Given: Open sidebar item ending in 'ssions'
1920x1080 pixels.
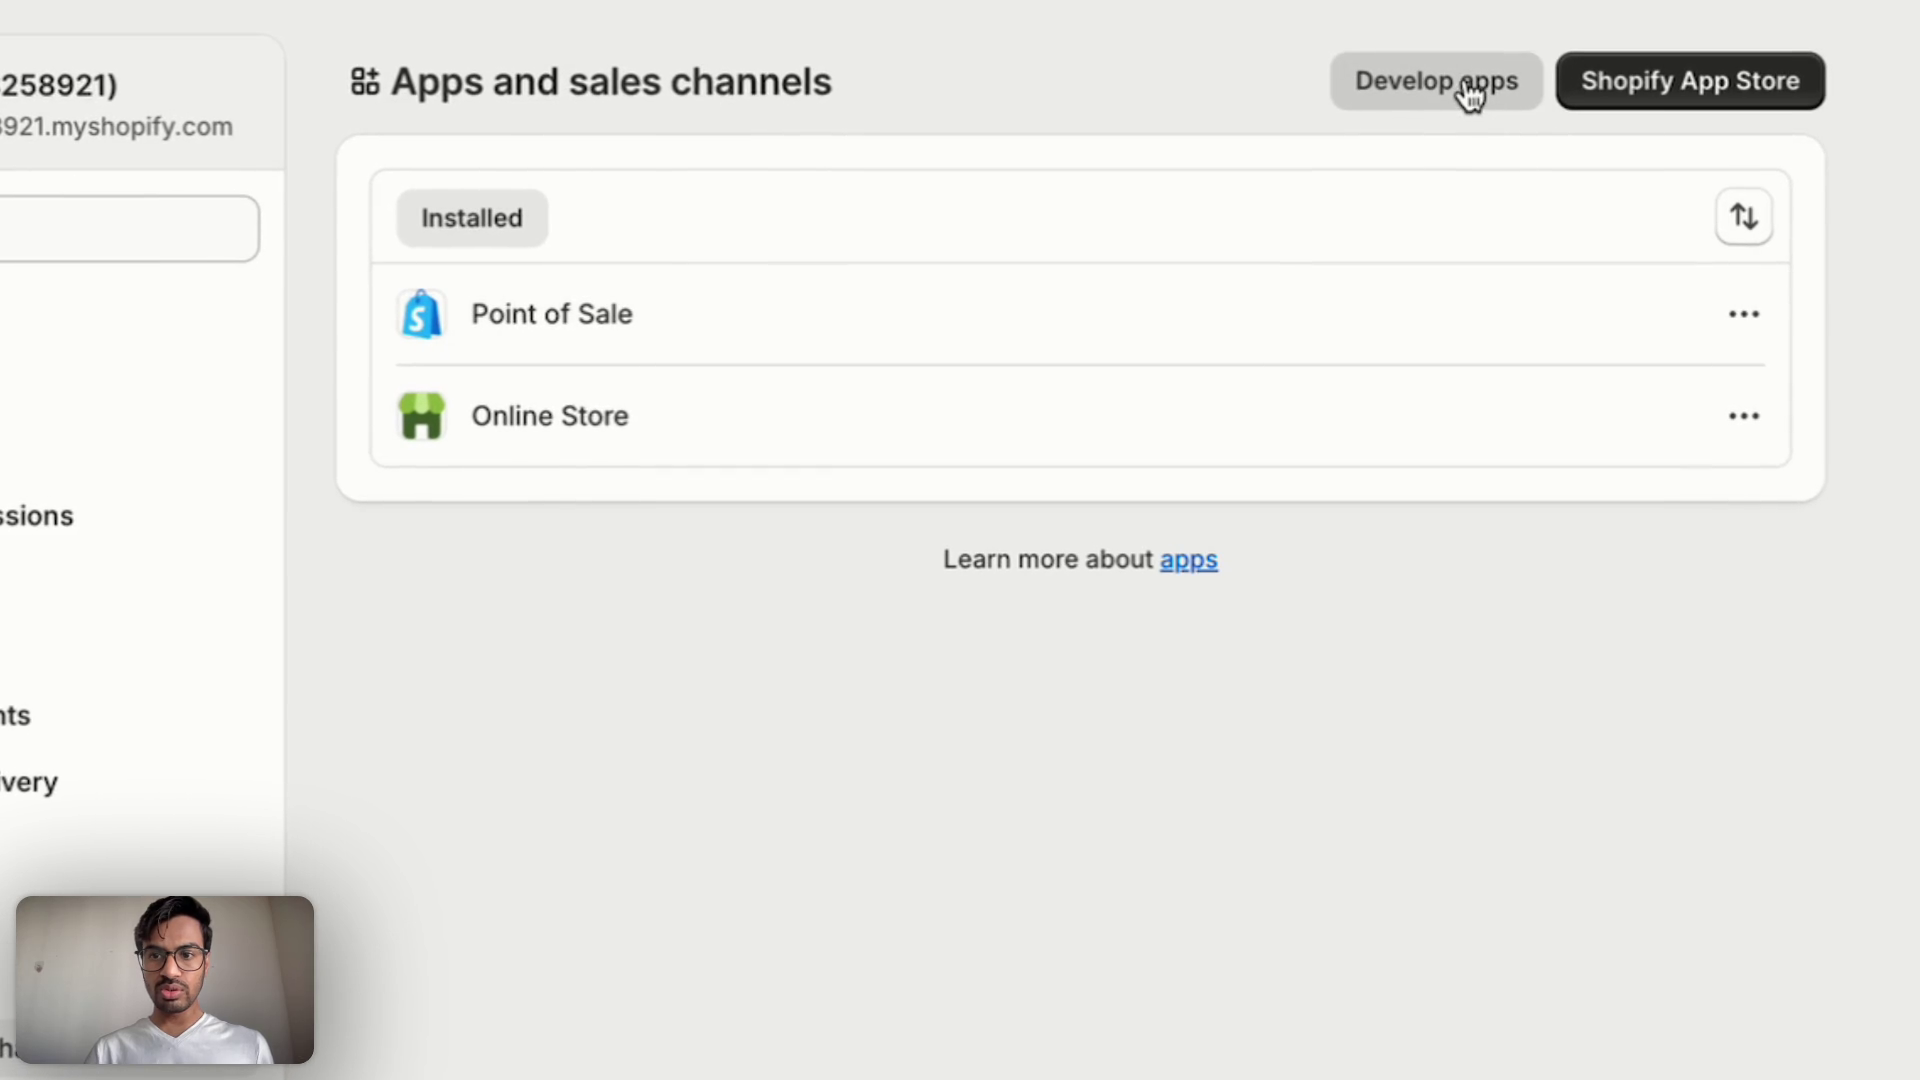Looking at the screenshot, I should coord(36,516).
